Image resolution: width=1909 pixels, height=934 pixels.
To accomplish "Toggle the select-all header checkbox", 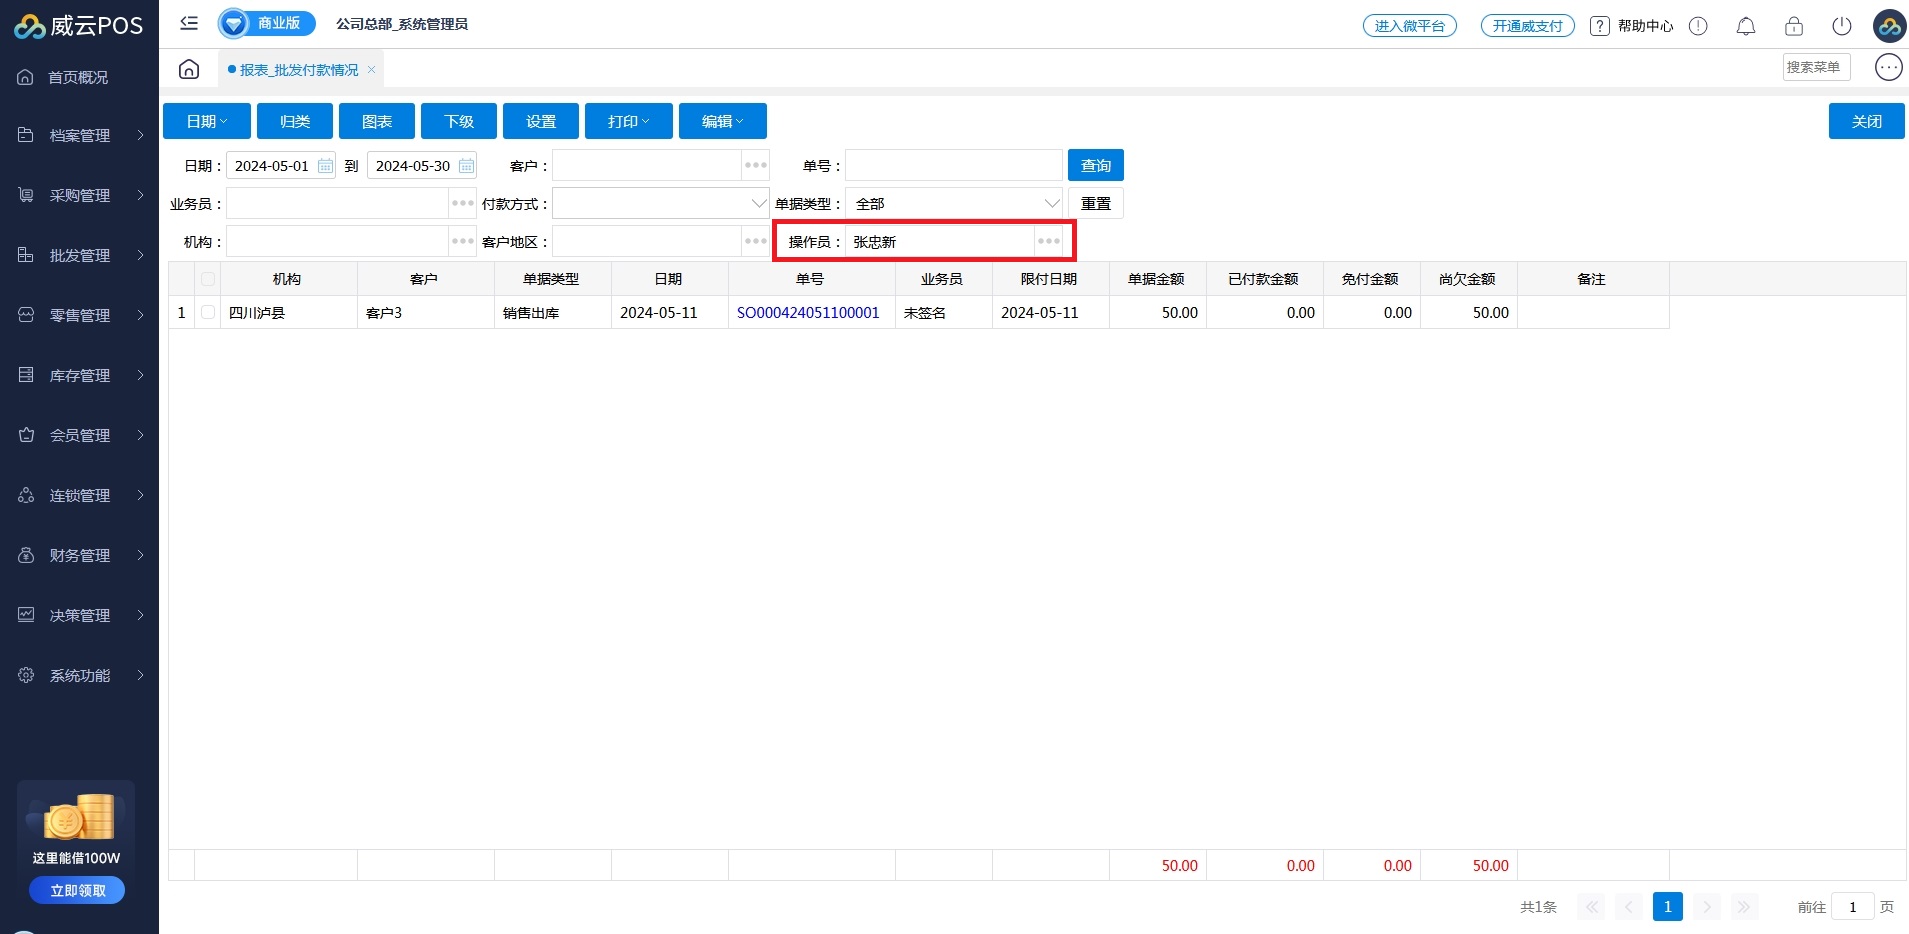I will pyautogui.click(x=208, y=279).
